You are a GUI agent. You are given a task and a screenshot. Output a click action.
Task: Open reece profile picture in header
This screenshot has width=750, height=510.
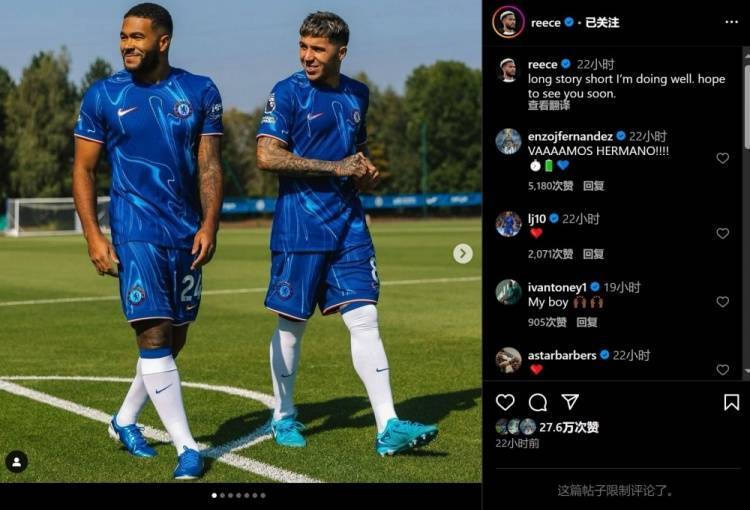point(508,22)
